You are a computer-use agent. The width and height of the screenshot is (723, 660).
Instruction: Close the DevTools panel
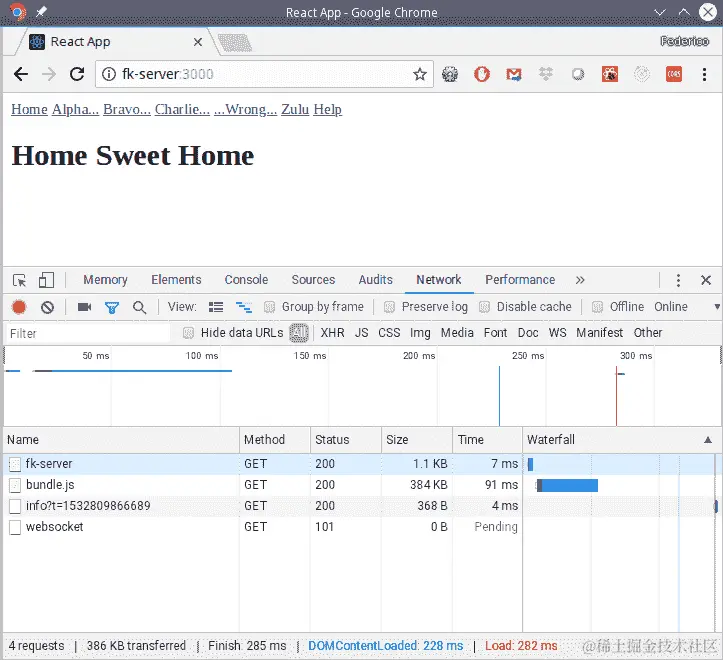pos(705,280)
